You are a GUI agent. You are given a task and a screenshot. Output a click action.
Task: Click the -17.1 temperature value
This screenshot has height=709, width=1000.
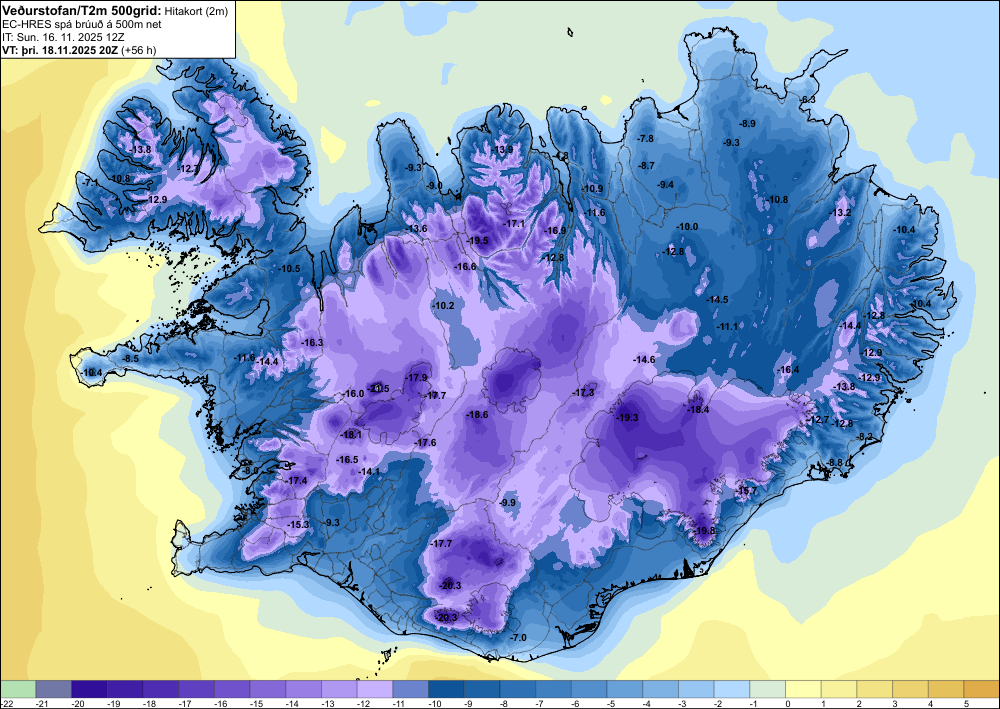click(514, 224)
